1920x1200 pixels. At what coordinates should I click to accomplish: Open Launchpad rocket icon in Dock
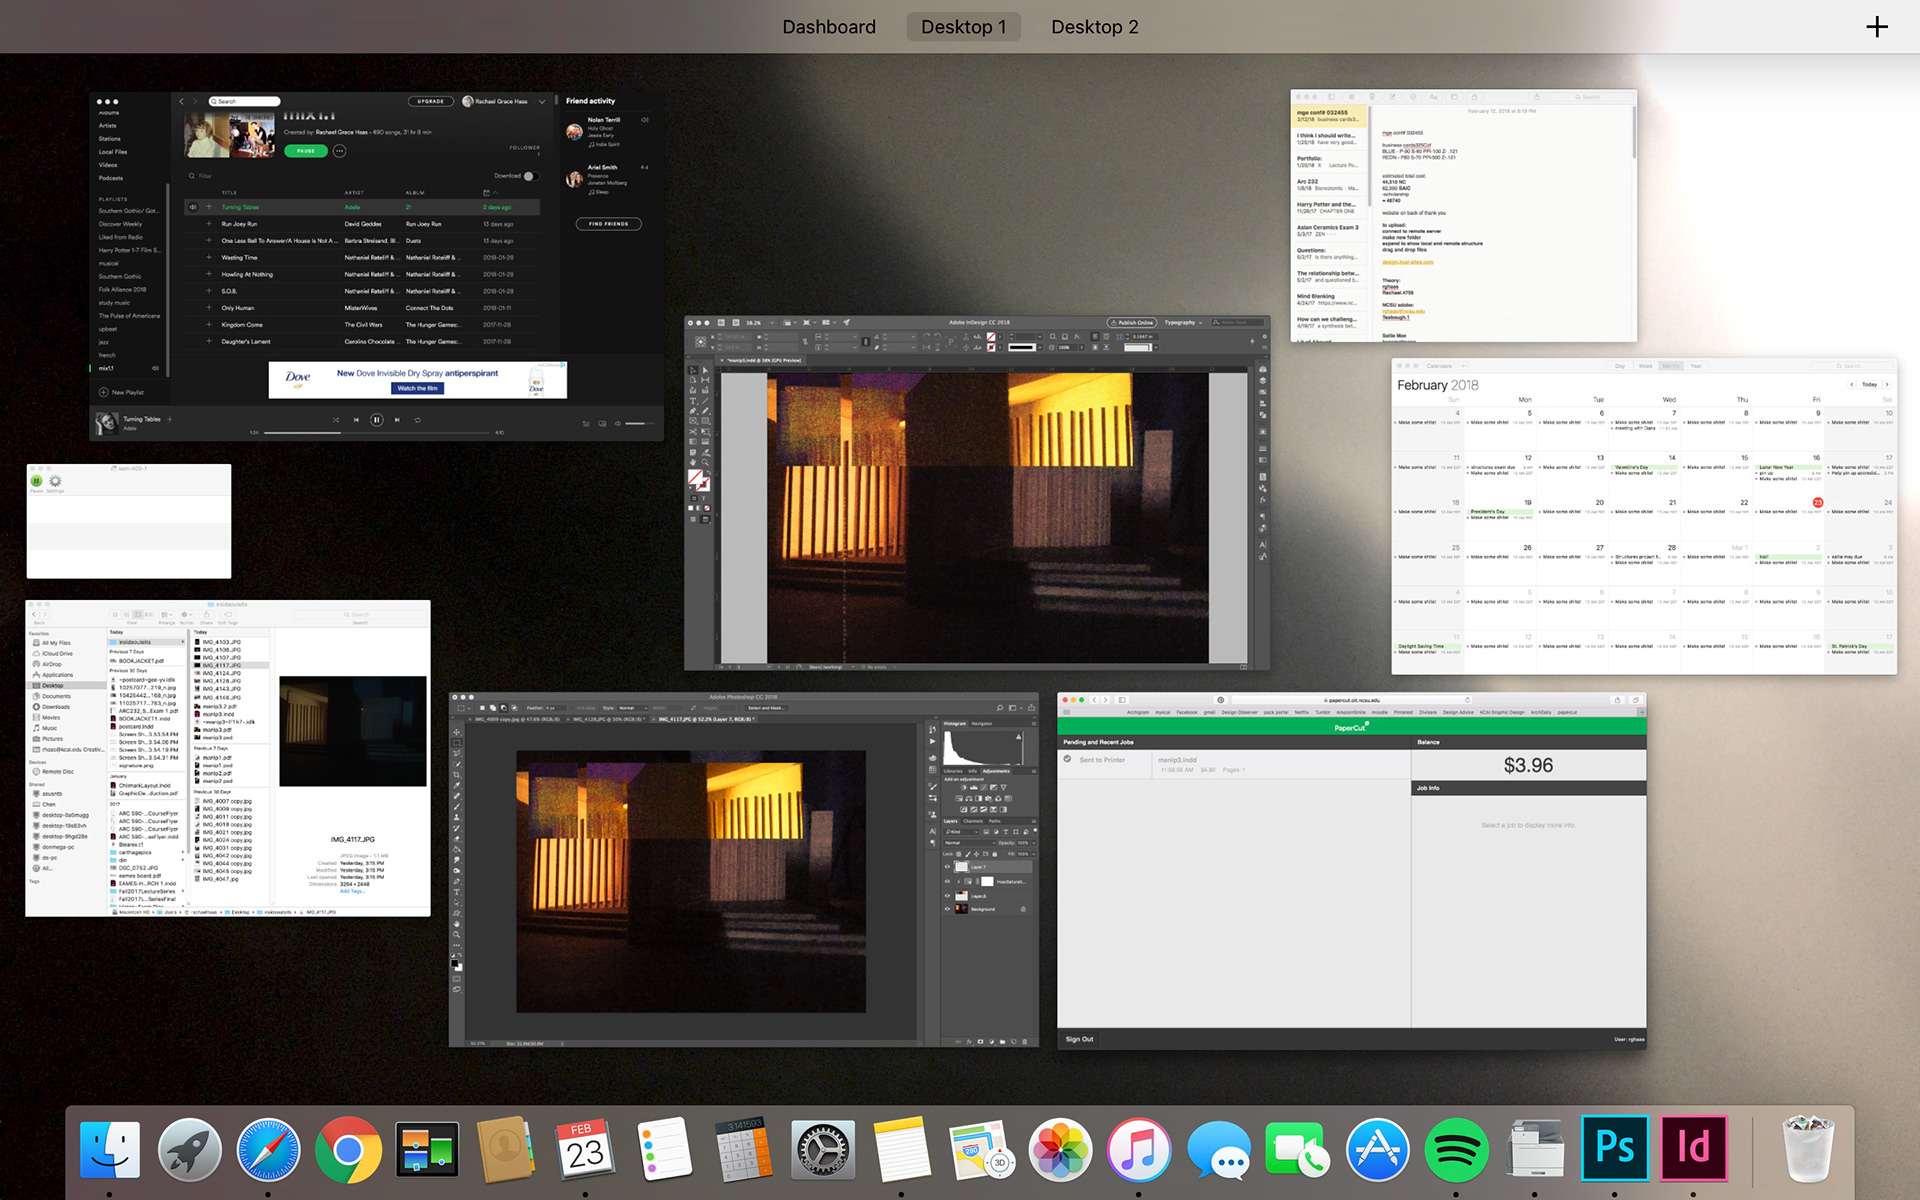pos(189,1149)
